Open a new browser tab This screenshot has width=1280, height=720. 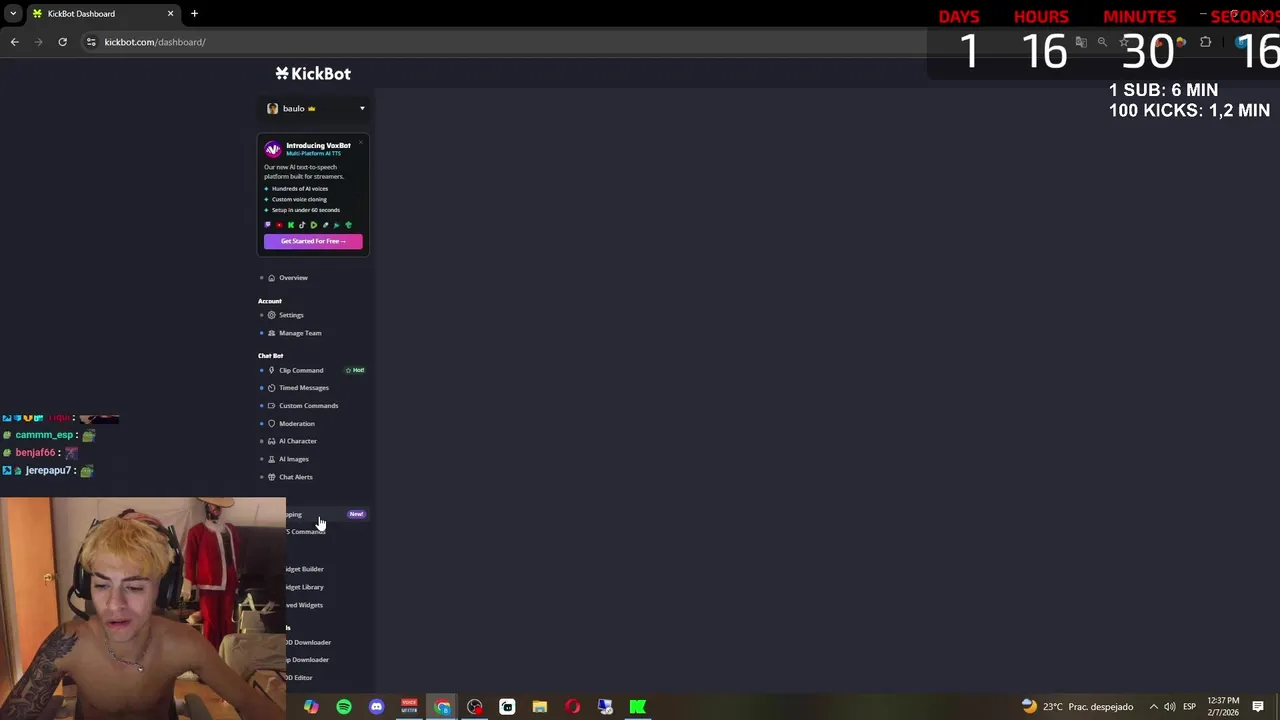(194, 13)
